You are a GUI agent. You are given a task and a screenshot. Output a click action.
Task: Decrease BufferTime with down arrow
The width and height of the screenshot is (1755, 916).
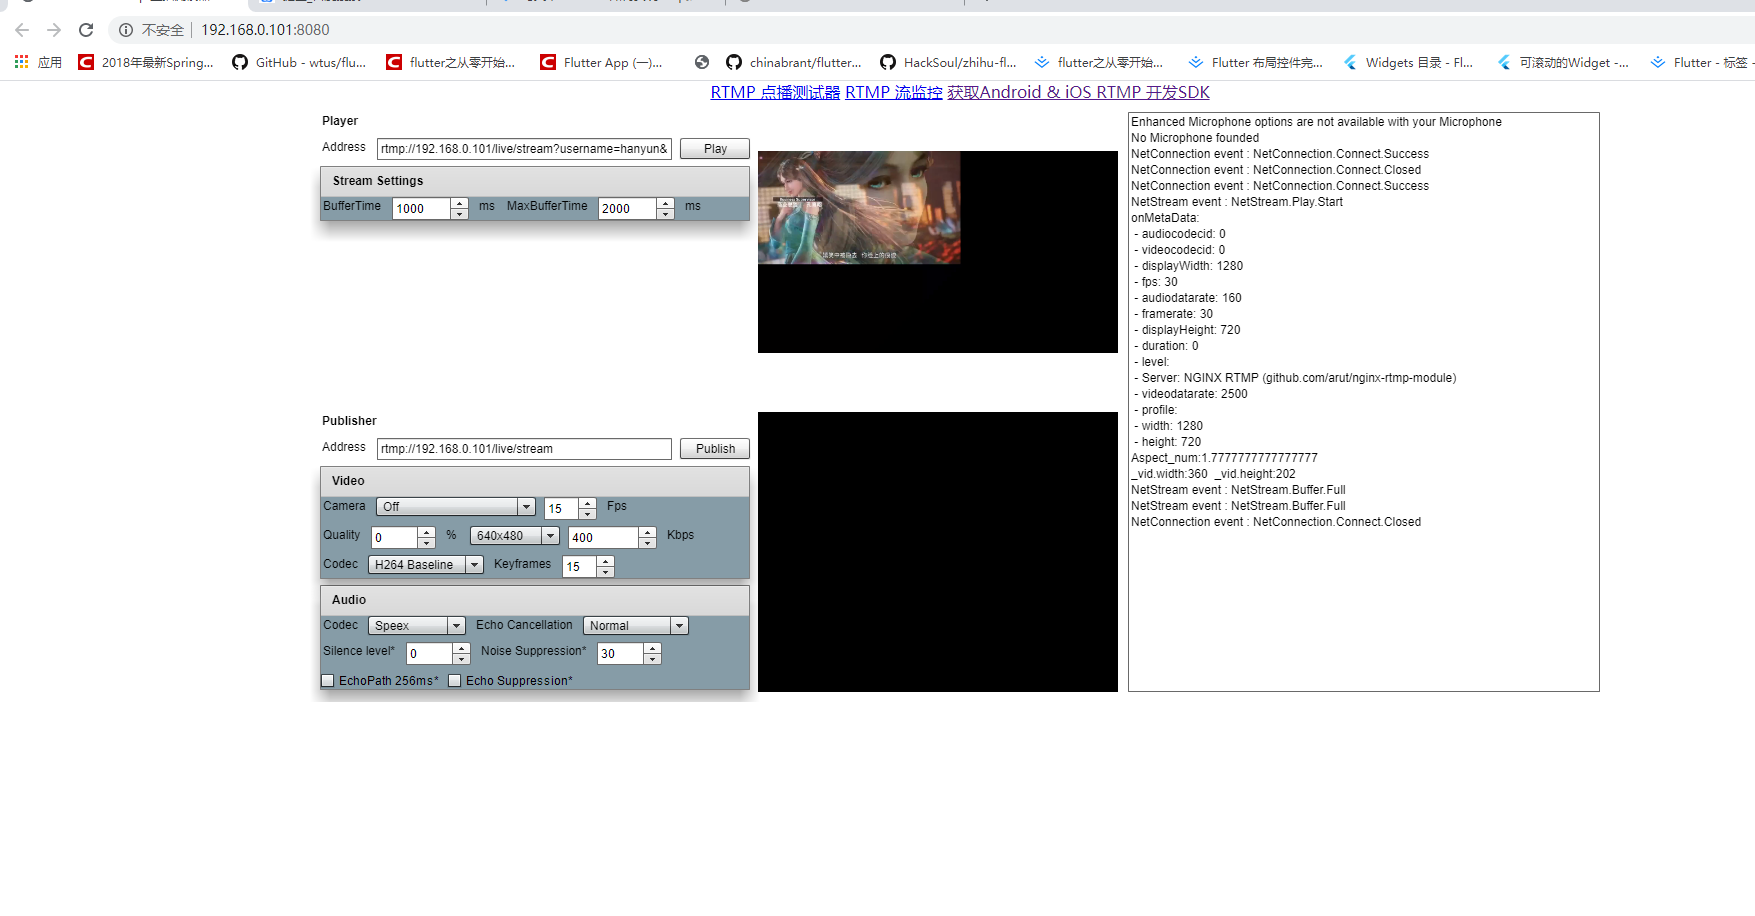tap(460, 214)
